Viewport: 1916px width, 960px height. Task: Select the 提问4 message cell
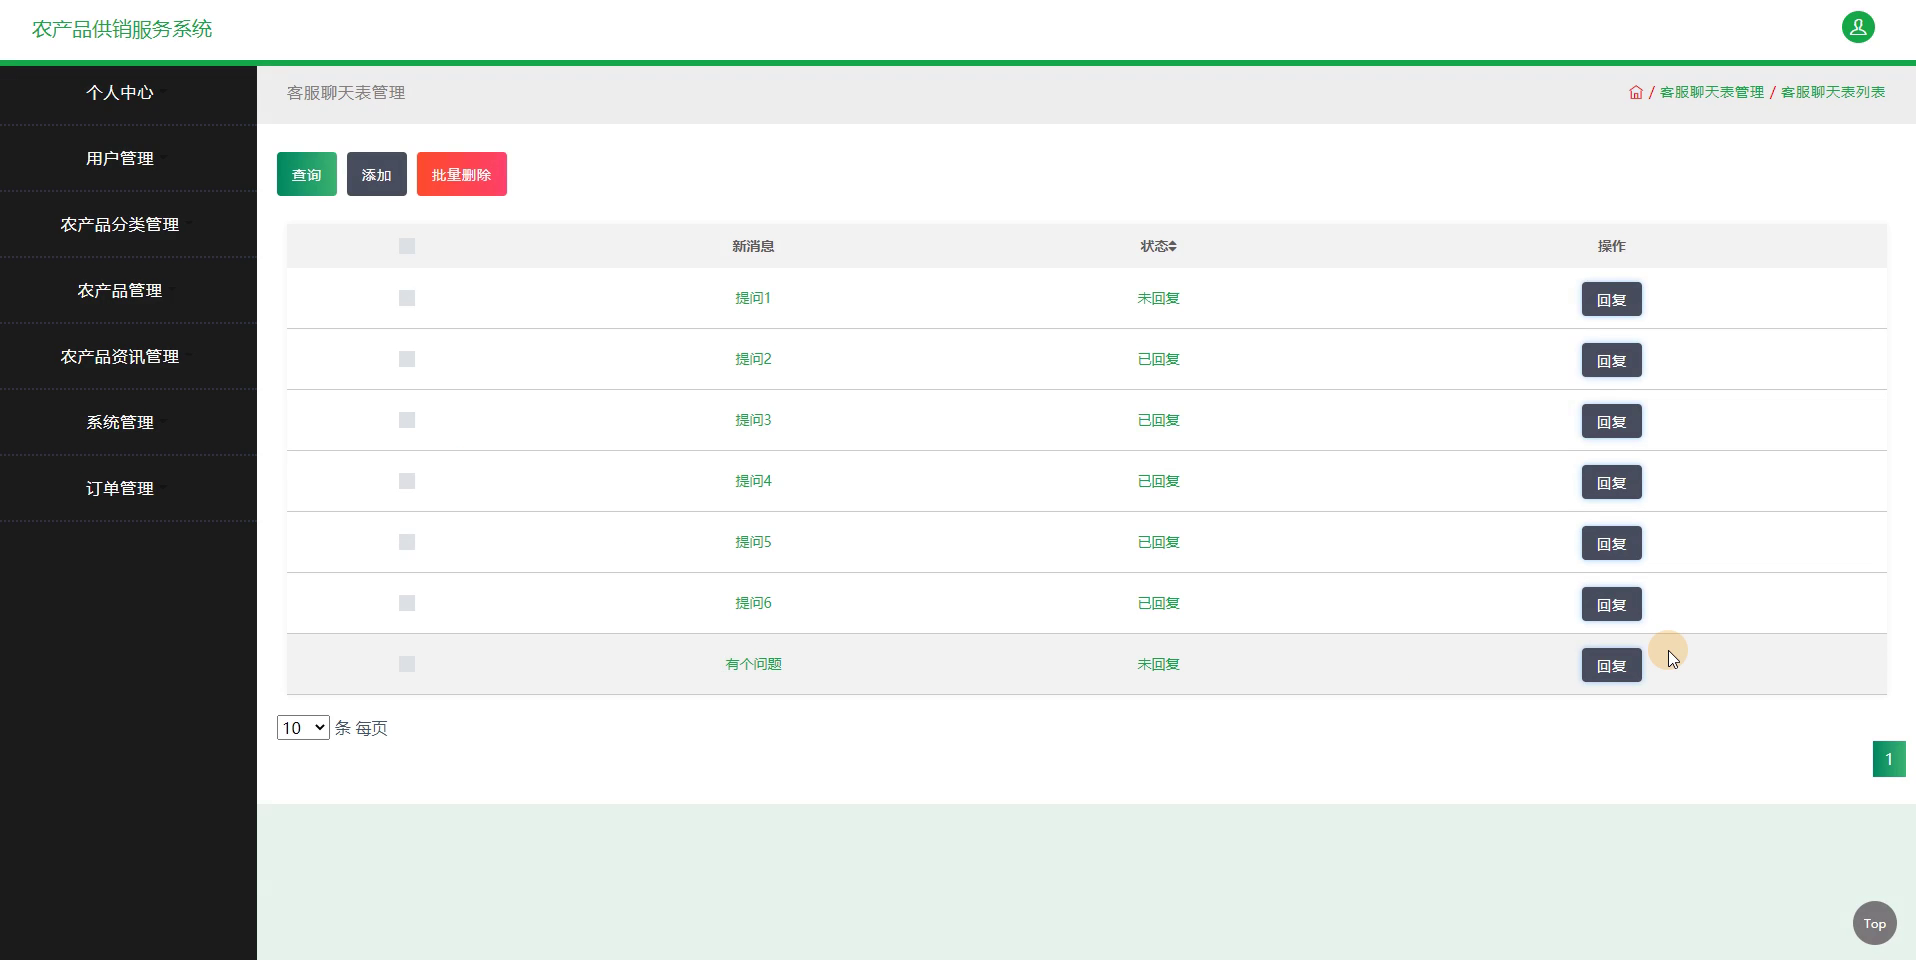point(753,481)
